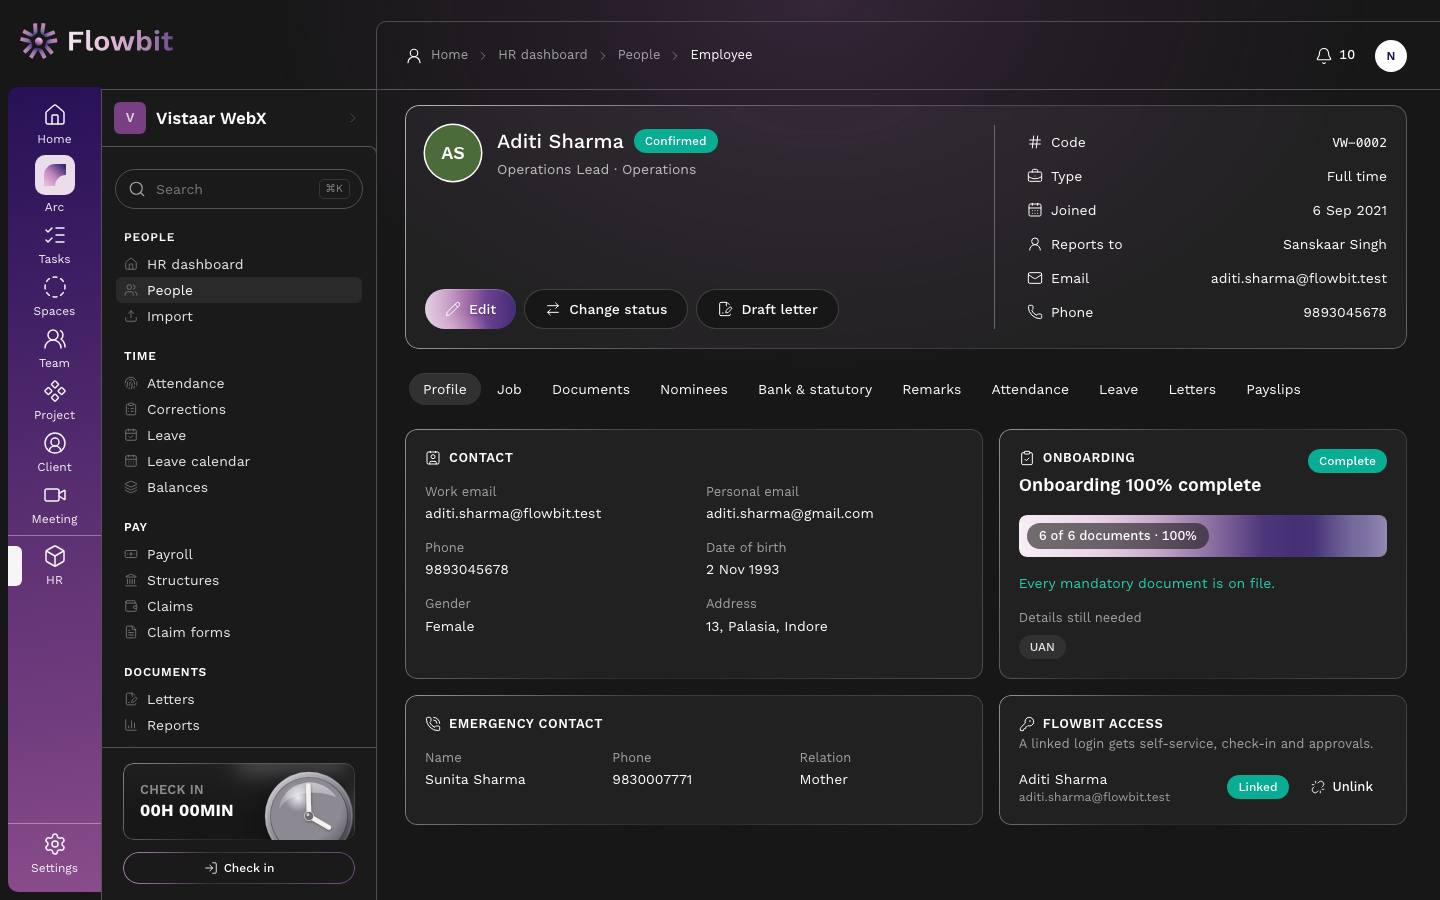The image size is (1440, 900).
Task: Open the Payslips tab
Action: [1273, 389]
